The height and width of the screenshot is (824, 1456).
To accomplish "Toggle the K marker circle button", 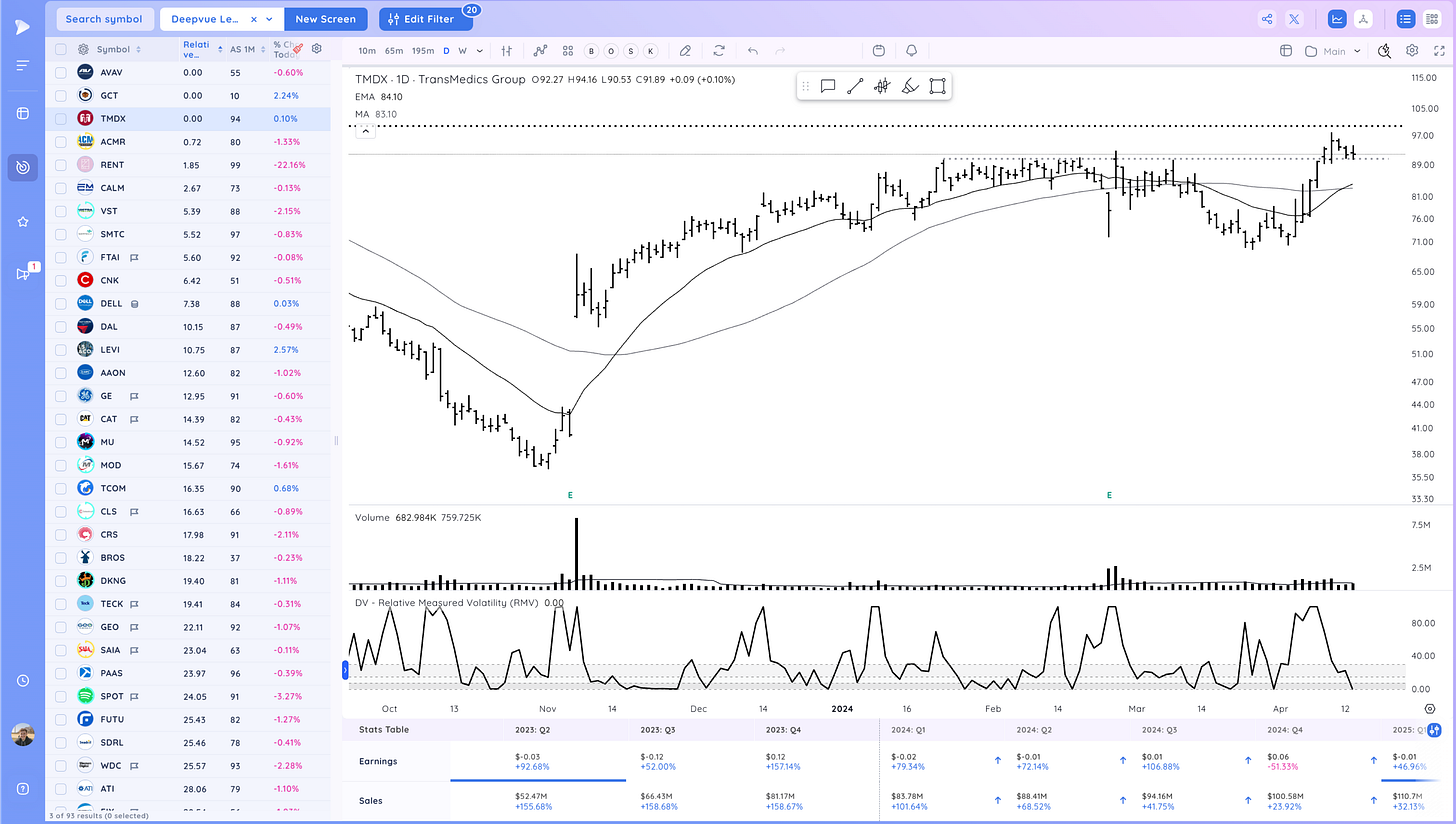I will coord(651,51).
